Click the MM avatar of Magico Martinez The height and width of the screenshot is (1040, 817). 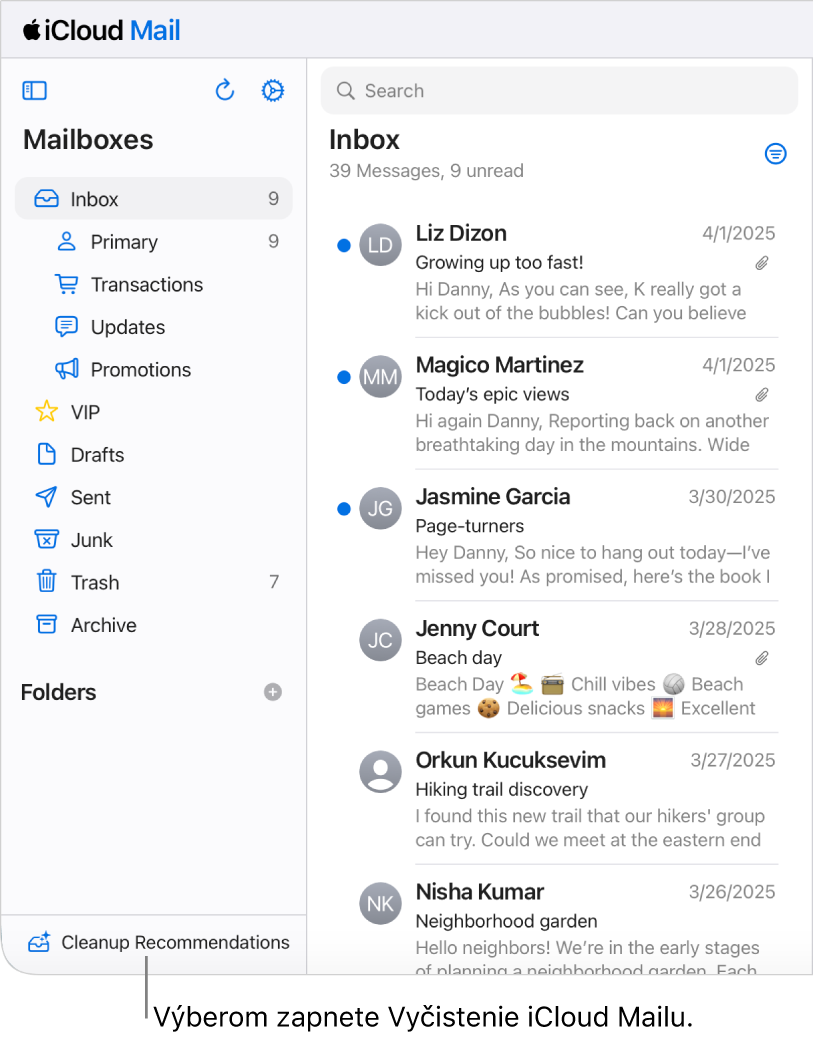[381, 377]
